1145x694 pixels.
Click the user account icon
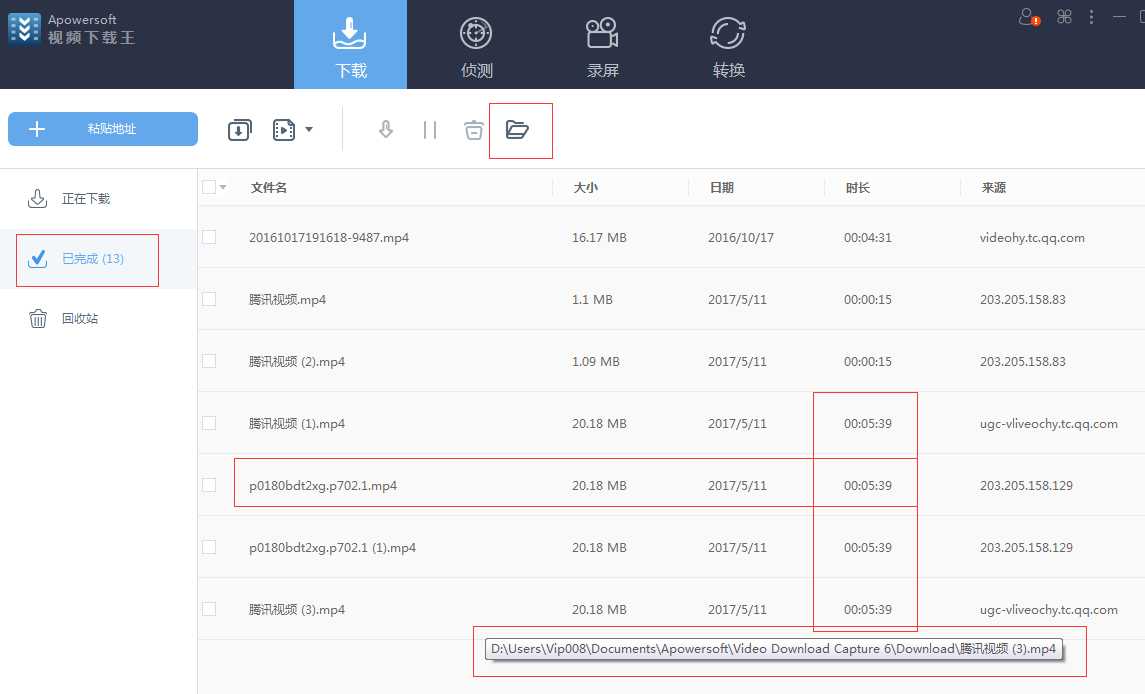click(1028, 17)
